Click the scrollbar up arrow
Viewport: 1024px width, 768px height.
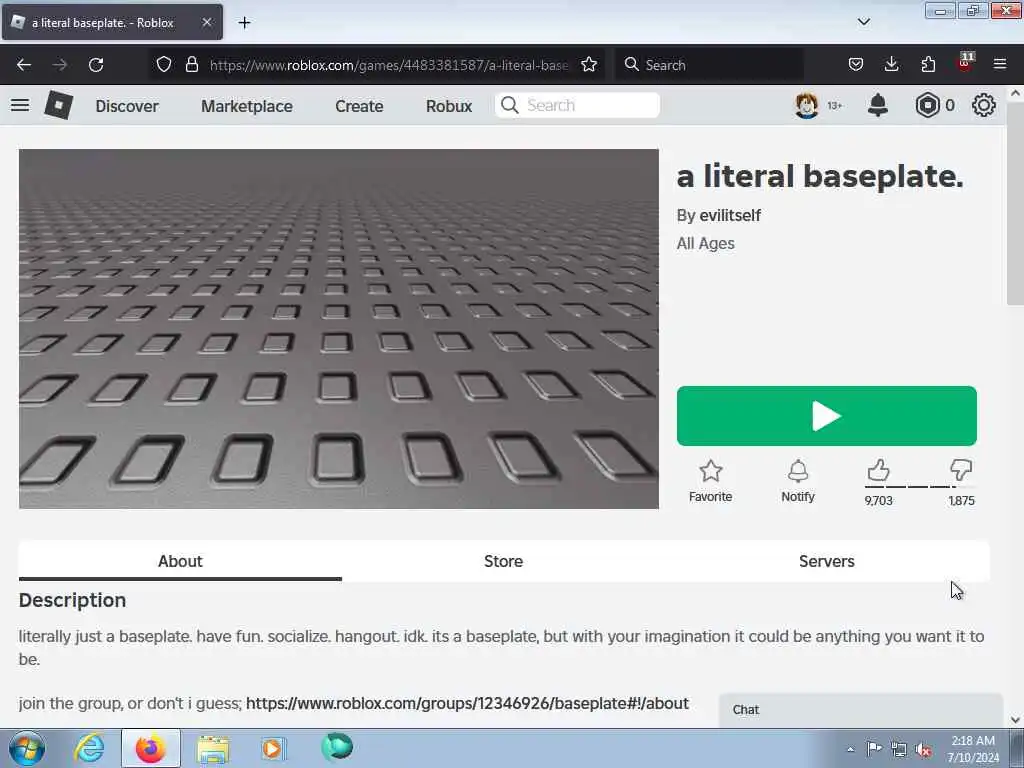(1015, 93)
